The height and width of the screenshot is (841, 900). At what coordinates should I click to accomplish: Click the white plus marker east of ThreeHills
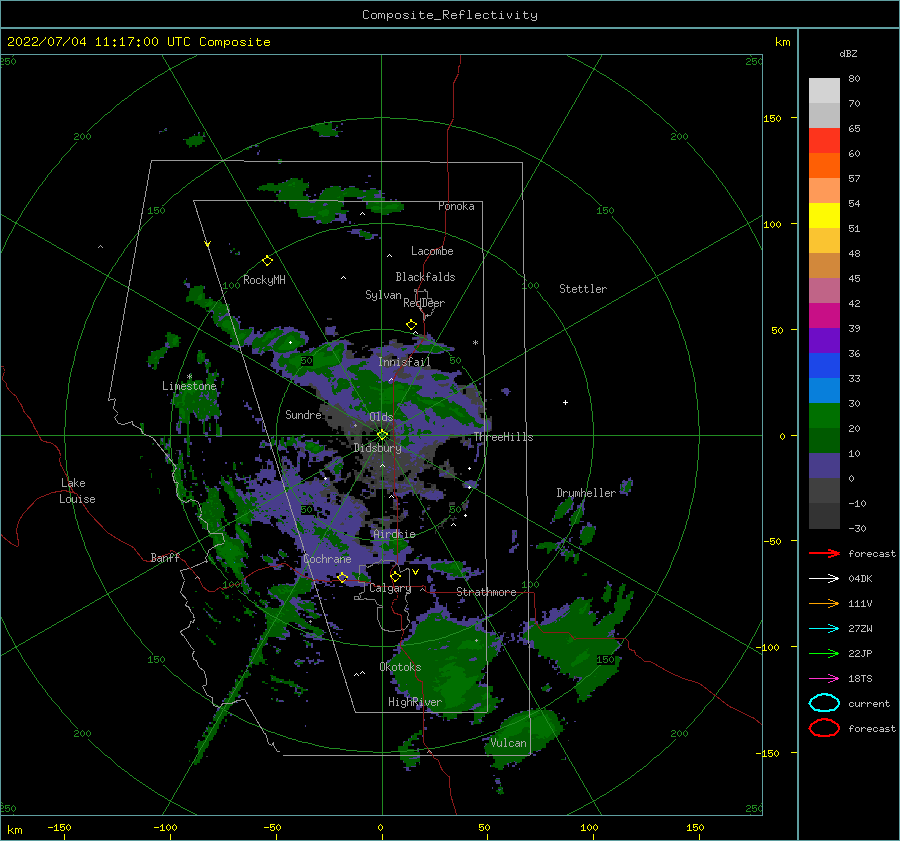[565, 402]
